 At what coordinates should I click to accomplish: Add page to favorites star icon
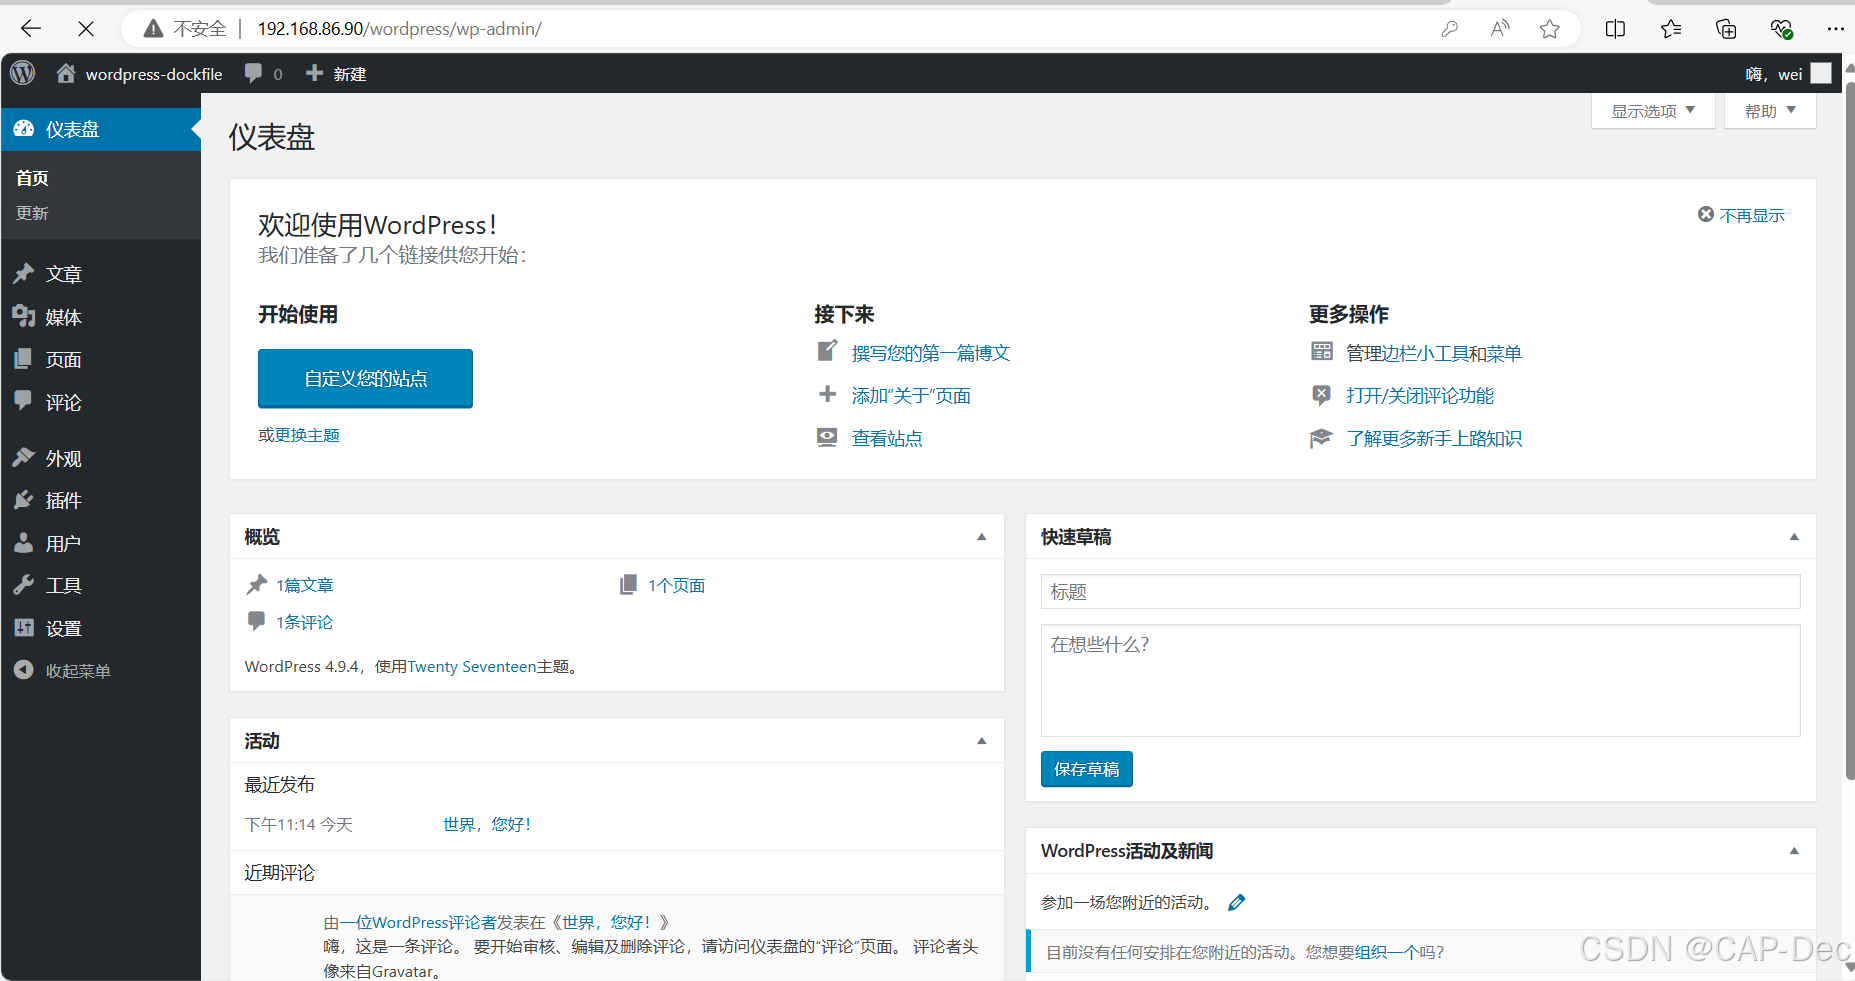(x=1550, y=29)
